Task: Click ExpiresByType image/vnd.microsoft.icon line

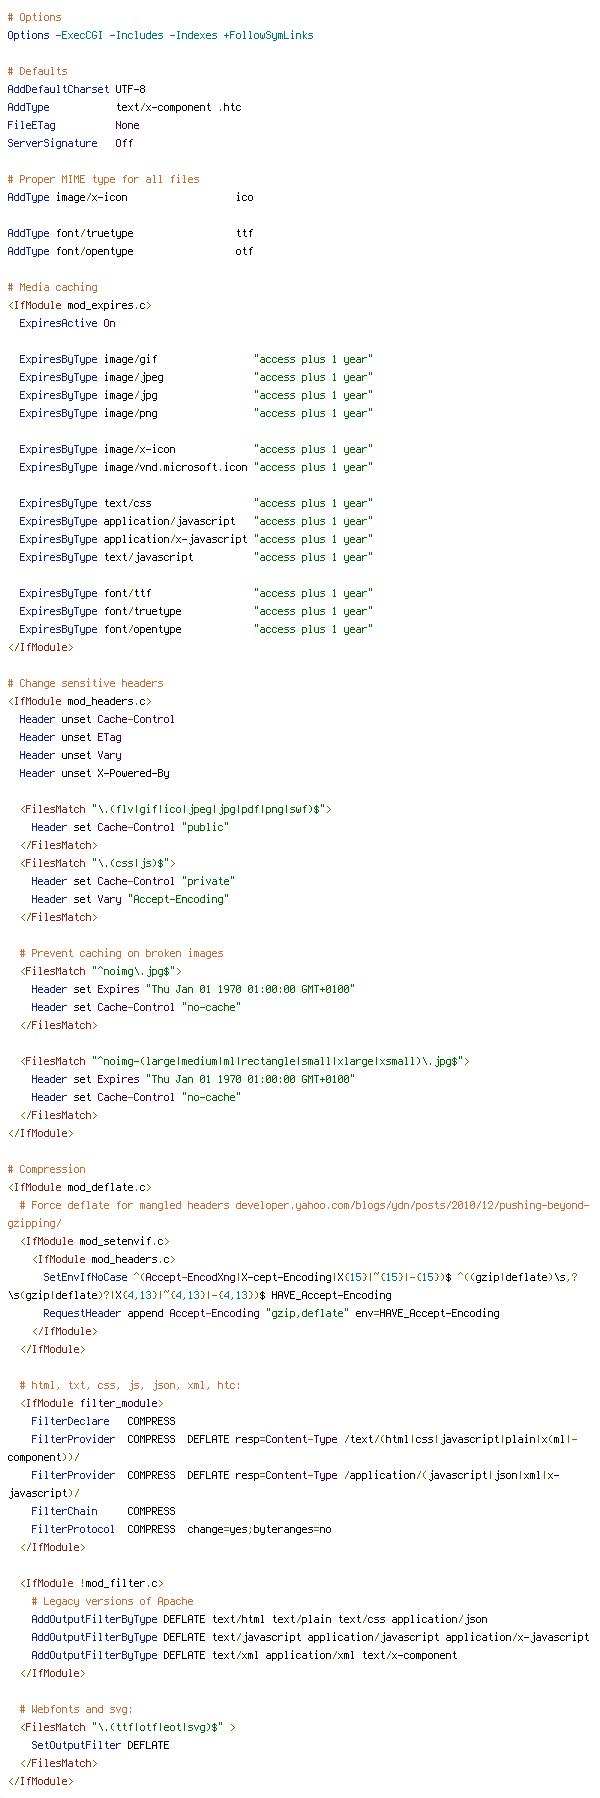Action: click(196, 467)
